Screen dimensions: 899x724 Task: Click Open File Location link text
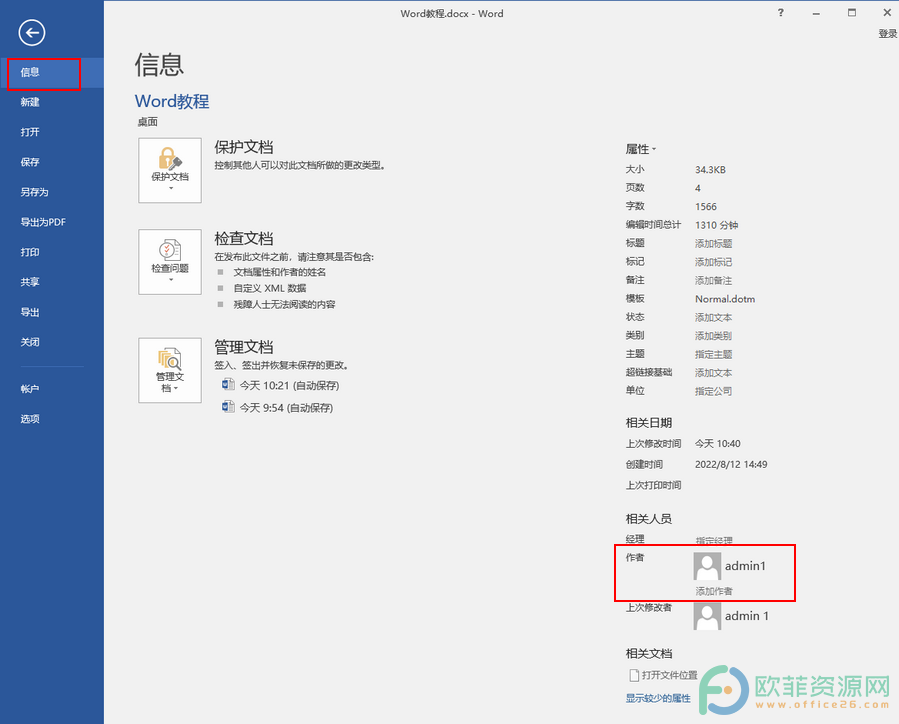[669, 675]
